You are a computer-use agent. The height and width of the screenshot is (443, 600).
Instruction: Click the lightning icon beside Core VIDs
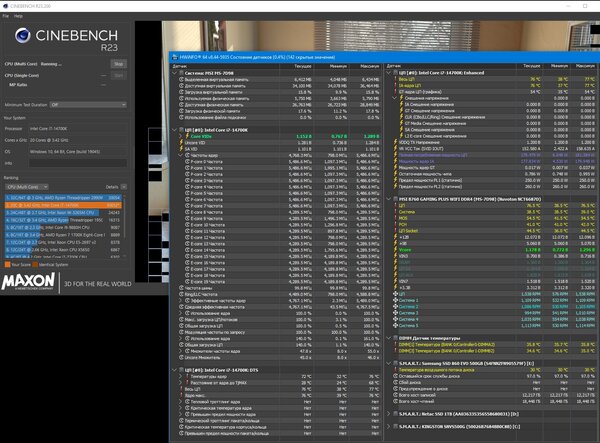click(x=187, y=136)
